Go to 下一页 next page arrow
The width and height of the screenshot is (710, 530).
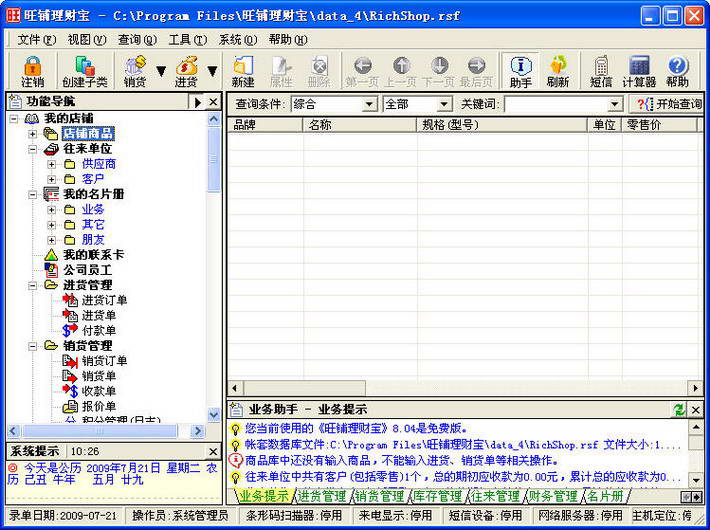(438, 71)
